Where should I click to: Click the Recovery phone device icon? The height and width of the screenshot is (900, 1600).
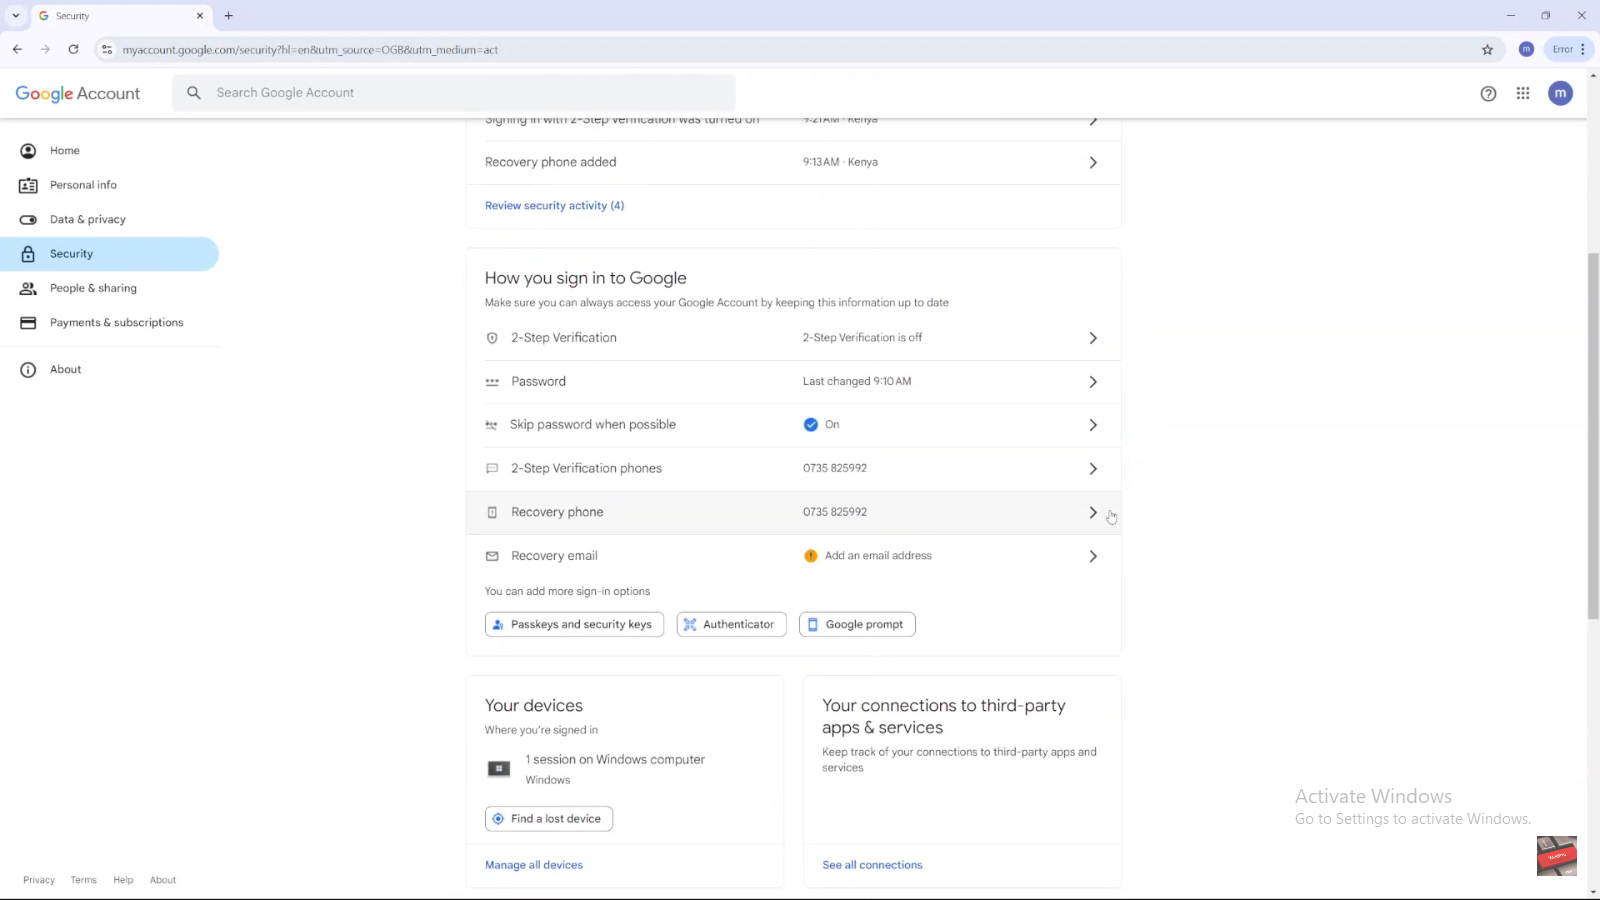(492, 512)
